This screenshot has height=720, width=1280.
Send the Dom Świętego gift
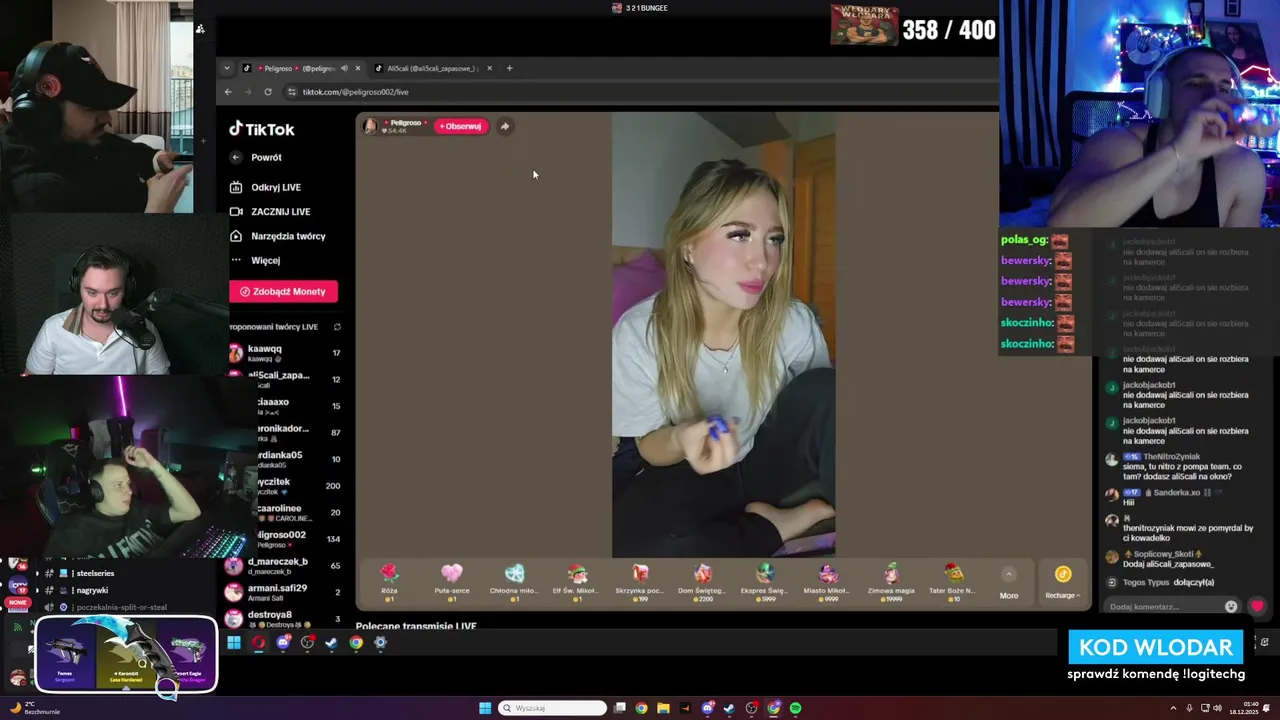[x=703, y=581]
